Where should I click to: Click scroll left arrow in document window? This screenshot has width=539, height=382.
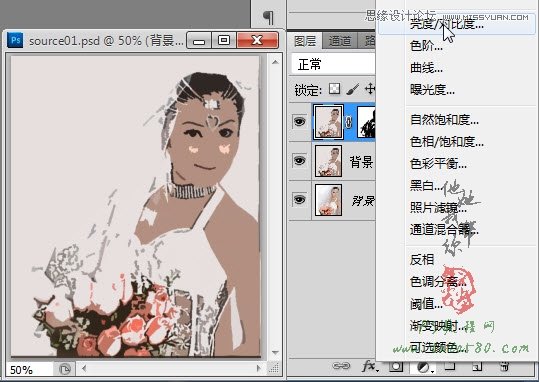coord(84,369)
